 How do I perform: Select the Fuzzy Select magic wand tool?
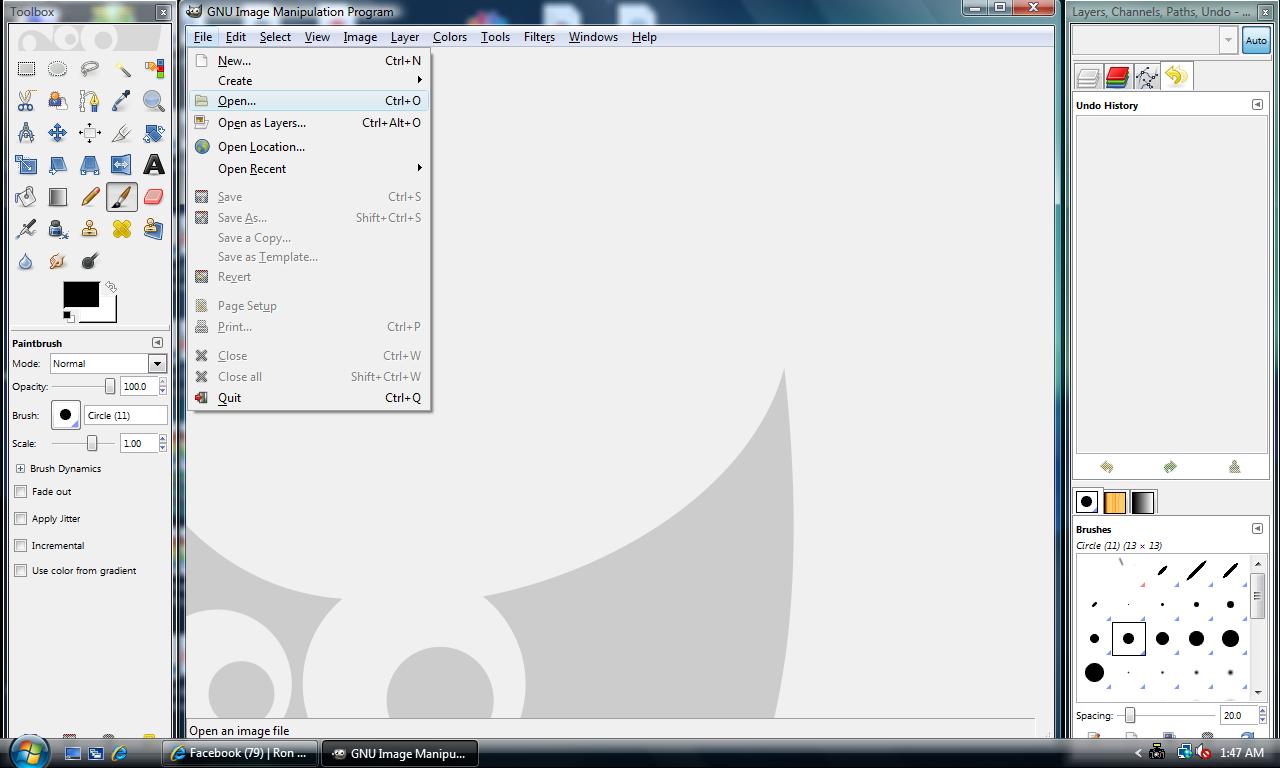[122, 69]
